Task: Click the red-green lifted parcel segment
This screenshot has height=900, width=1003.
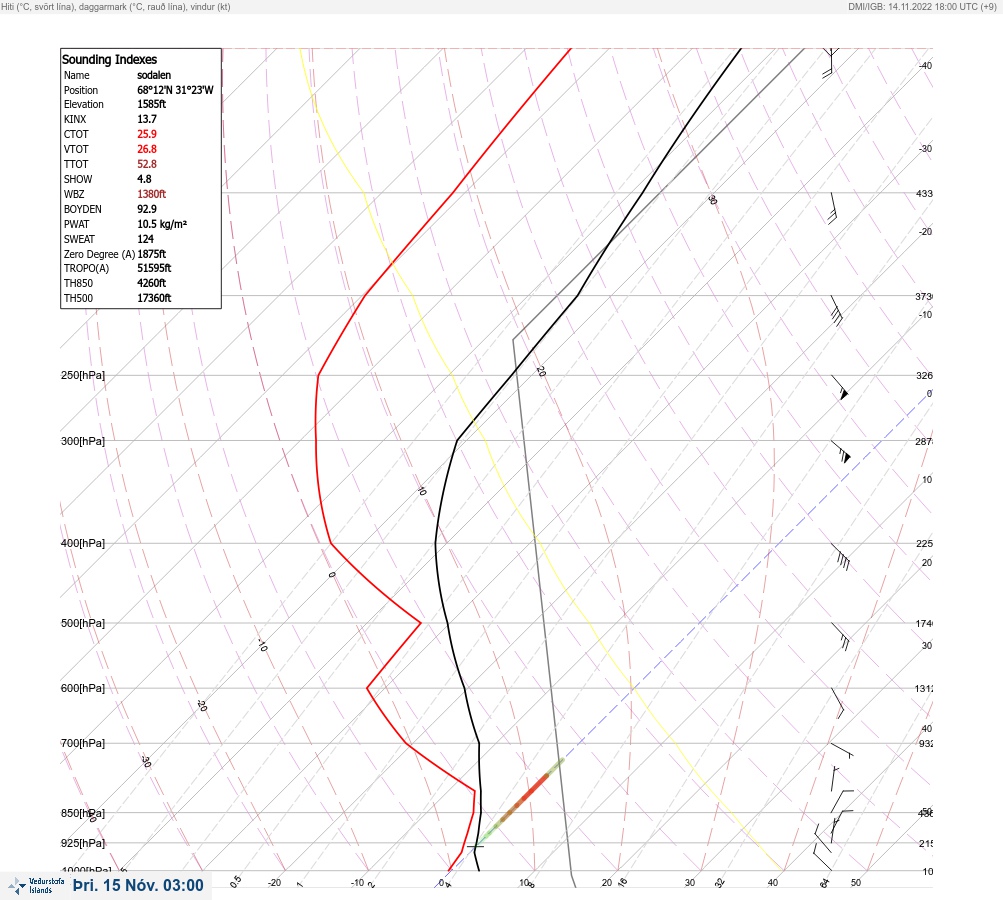Action: coord(522,800)
